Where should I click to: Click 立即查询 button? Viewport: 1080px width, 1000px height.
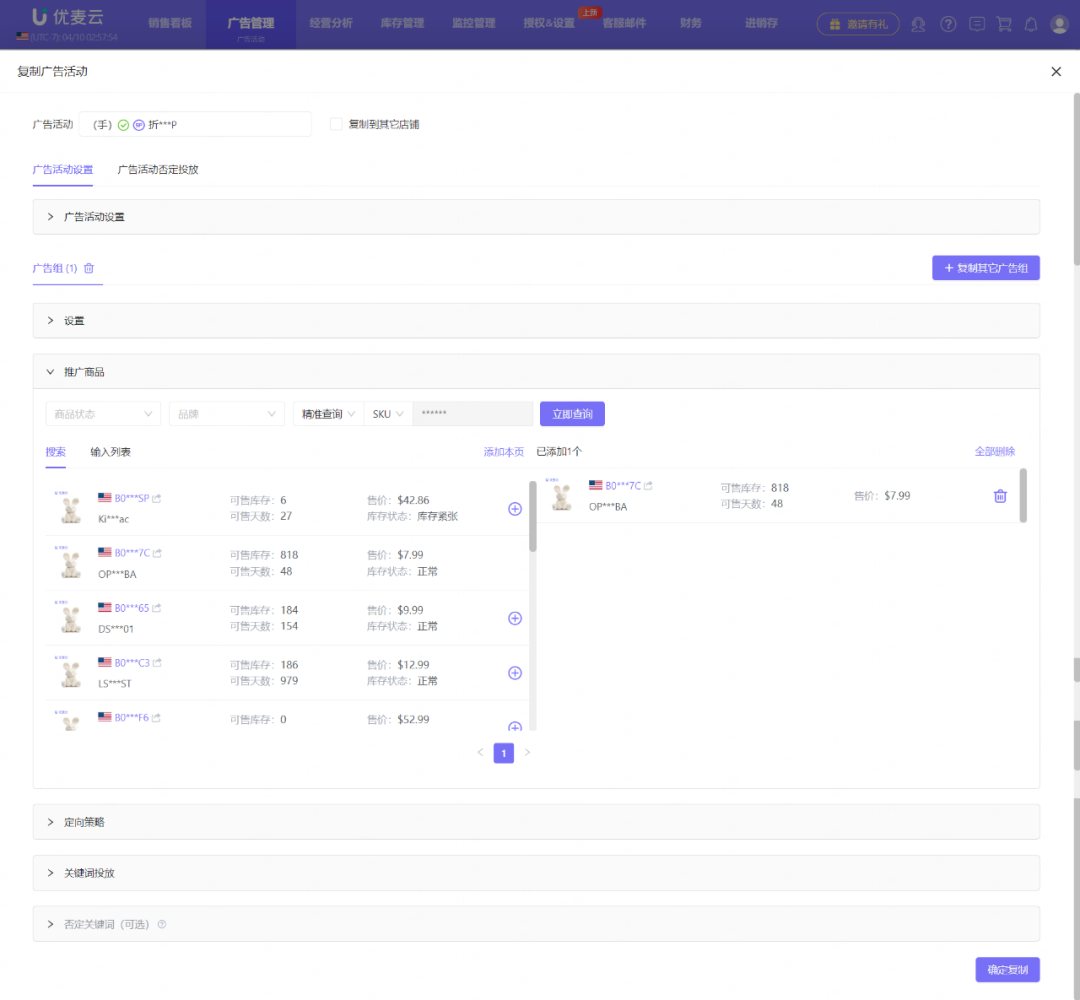pos(572,414)
